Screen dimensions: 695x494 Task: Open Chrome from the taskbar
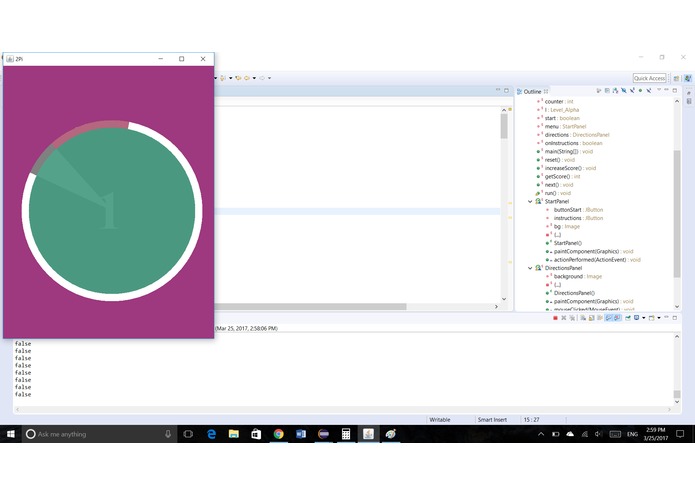coord(278,434)
